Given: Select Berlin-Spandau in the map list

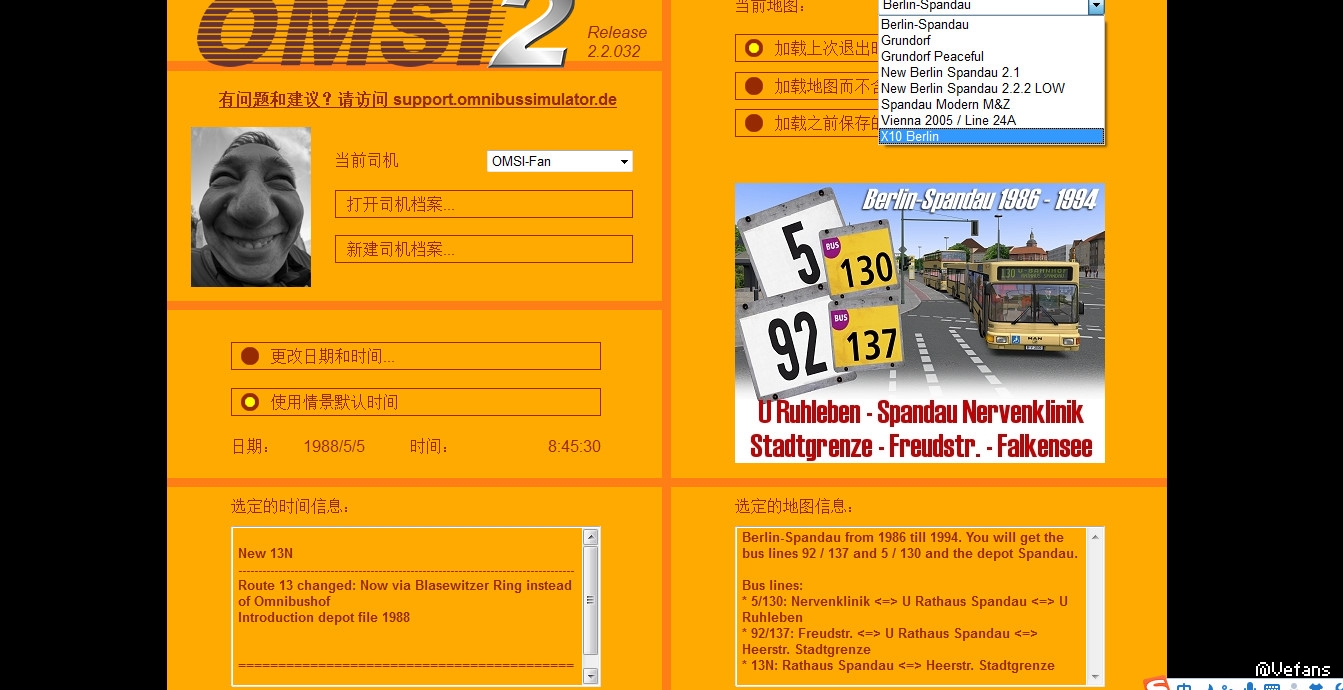Looking at the screenshot, I should click(x=991, y=24).
